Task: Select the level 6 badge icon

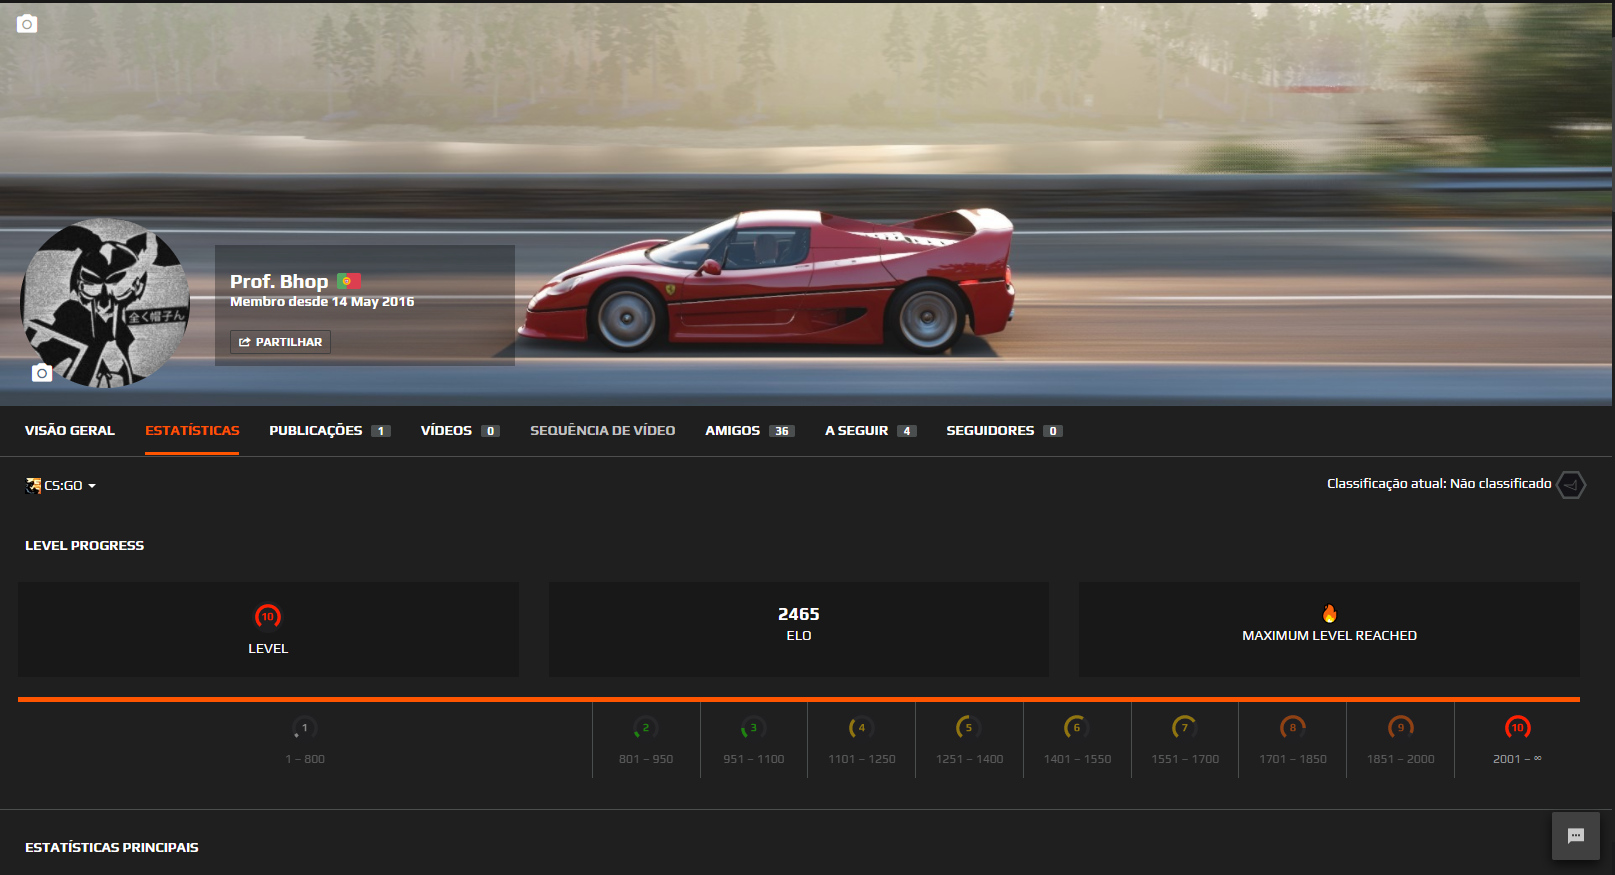Action: click(x=1077, y=728)
